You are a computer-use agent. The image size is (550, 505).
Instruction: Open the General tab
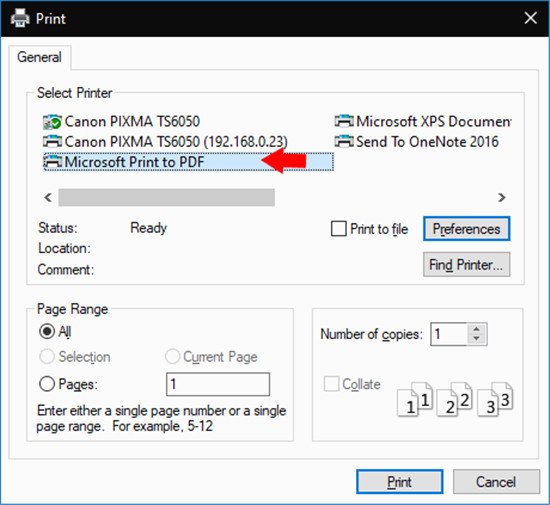point(40,57)
